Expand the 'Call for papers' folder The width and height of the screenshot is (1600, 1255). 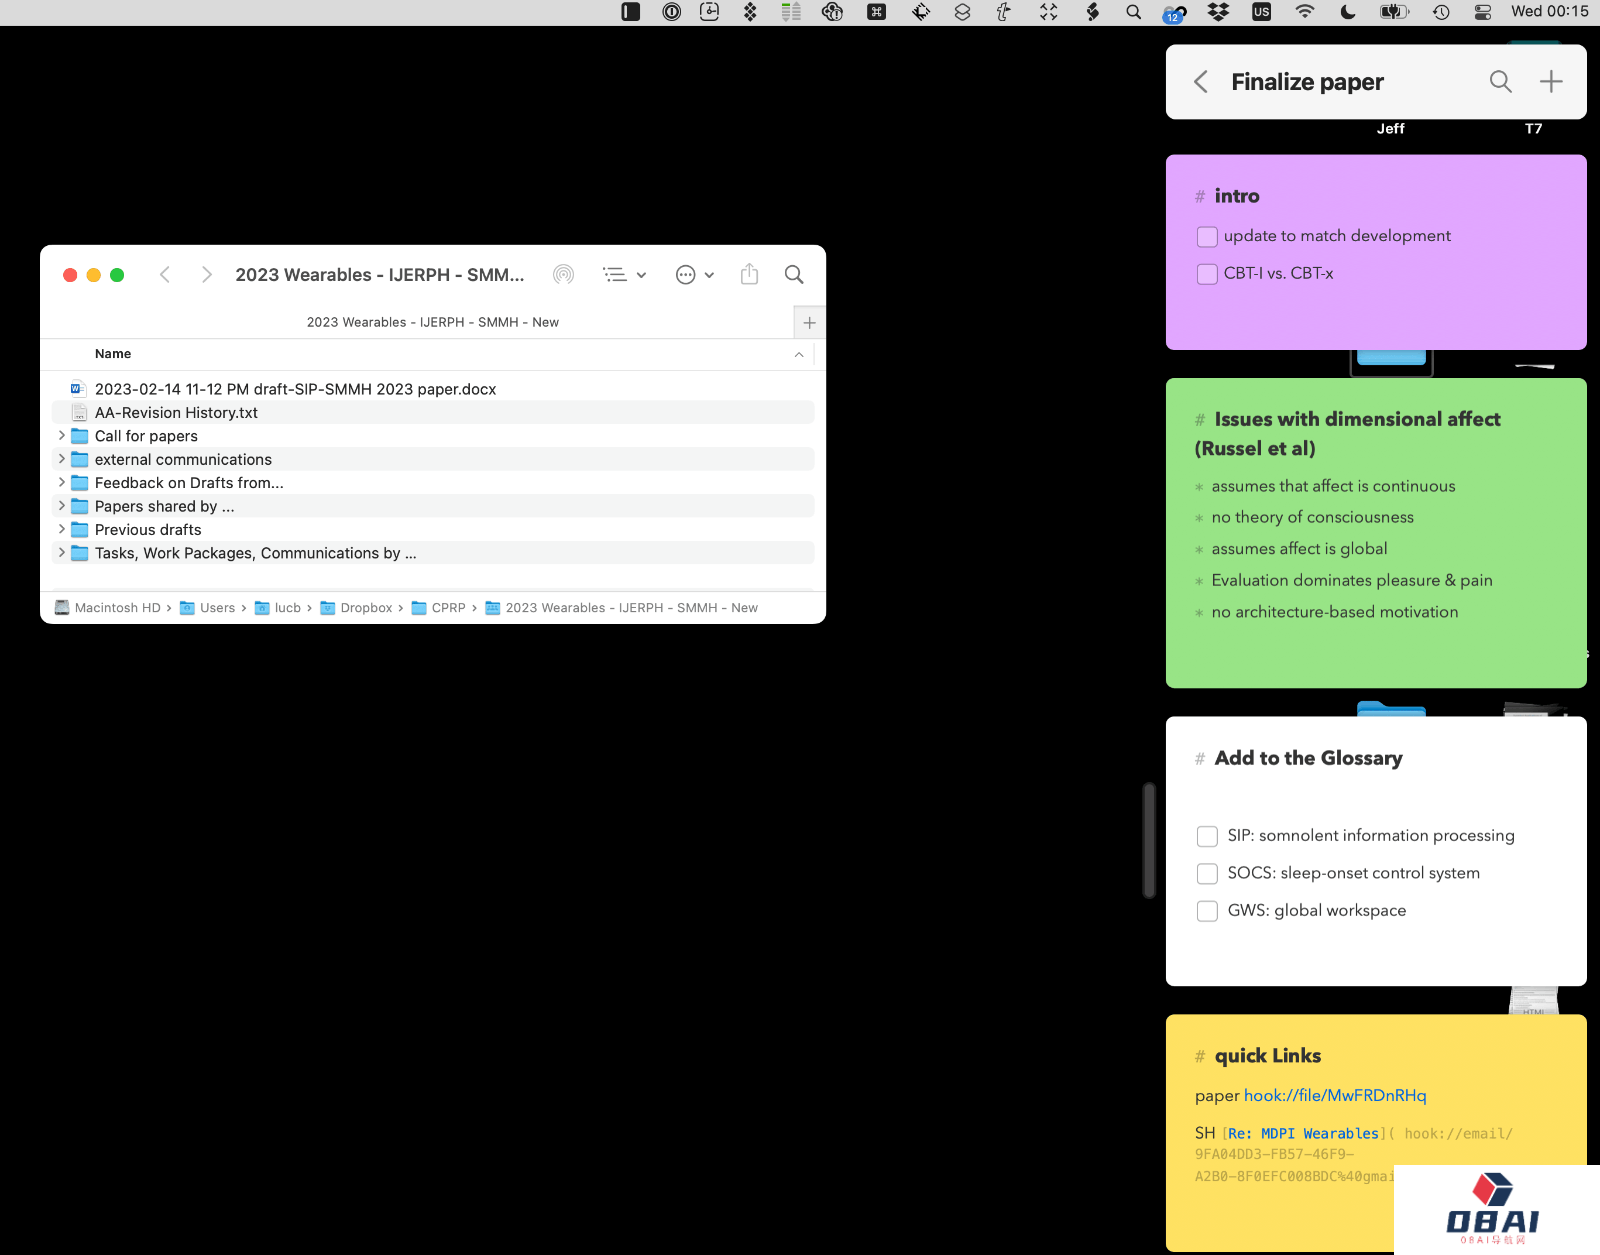(62, 436)
